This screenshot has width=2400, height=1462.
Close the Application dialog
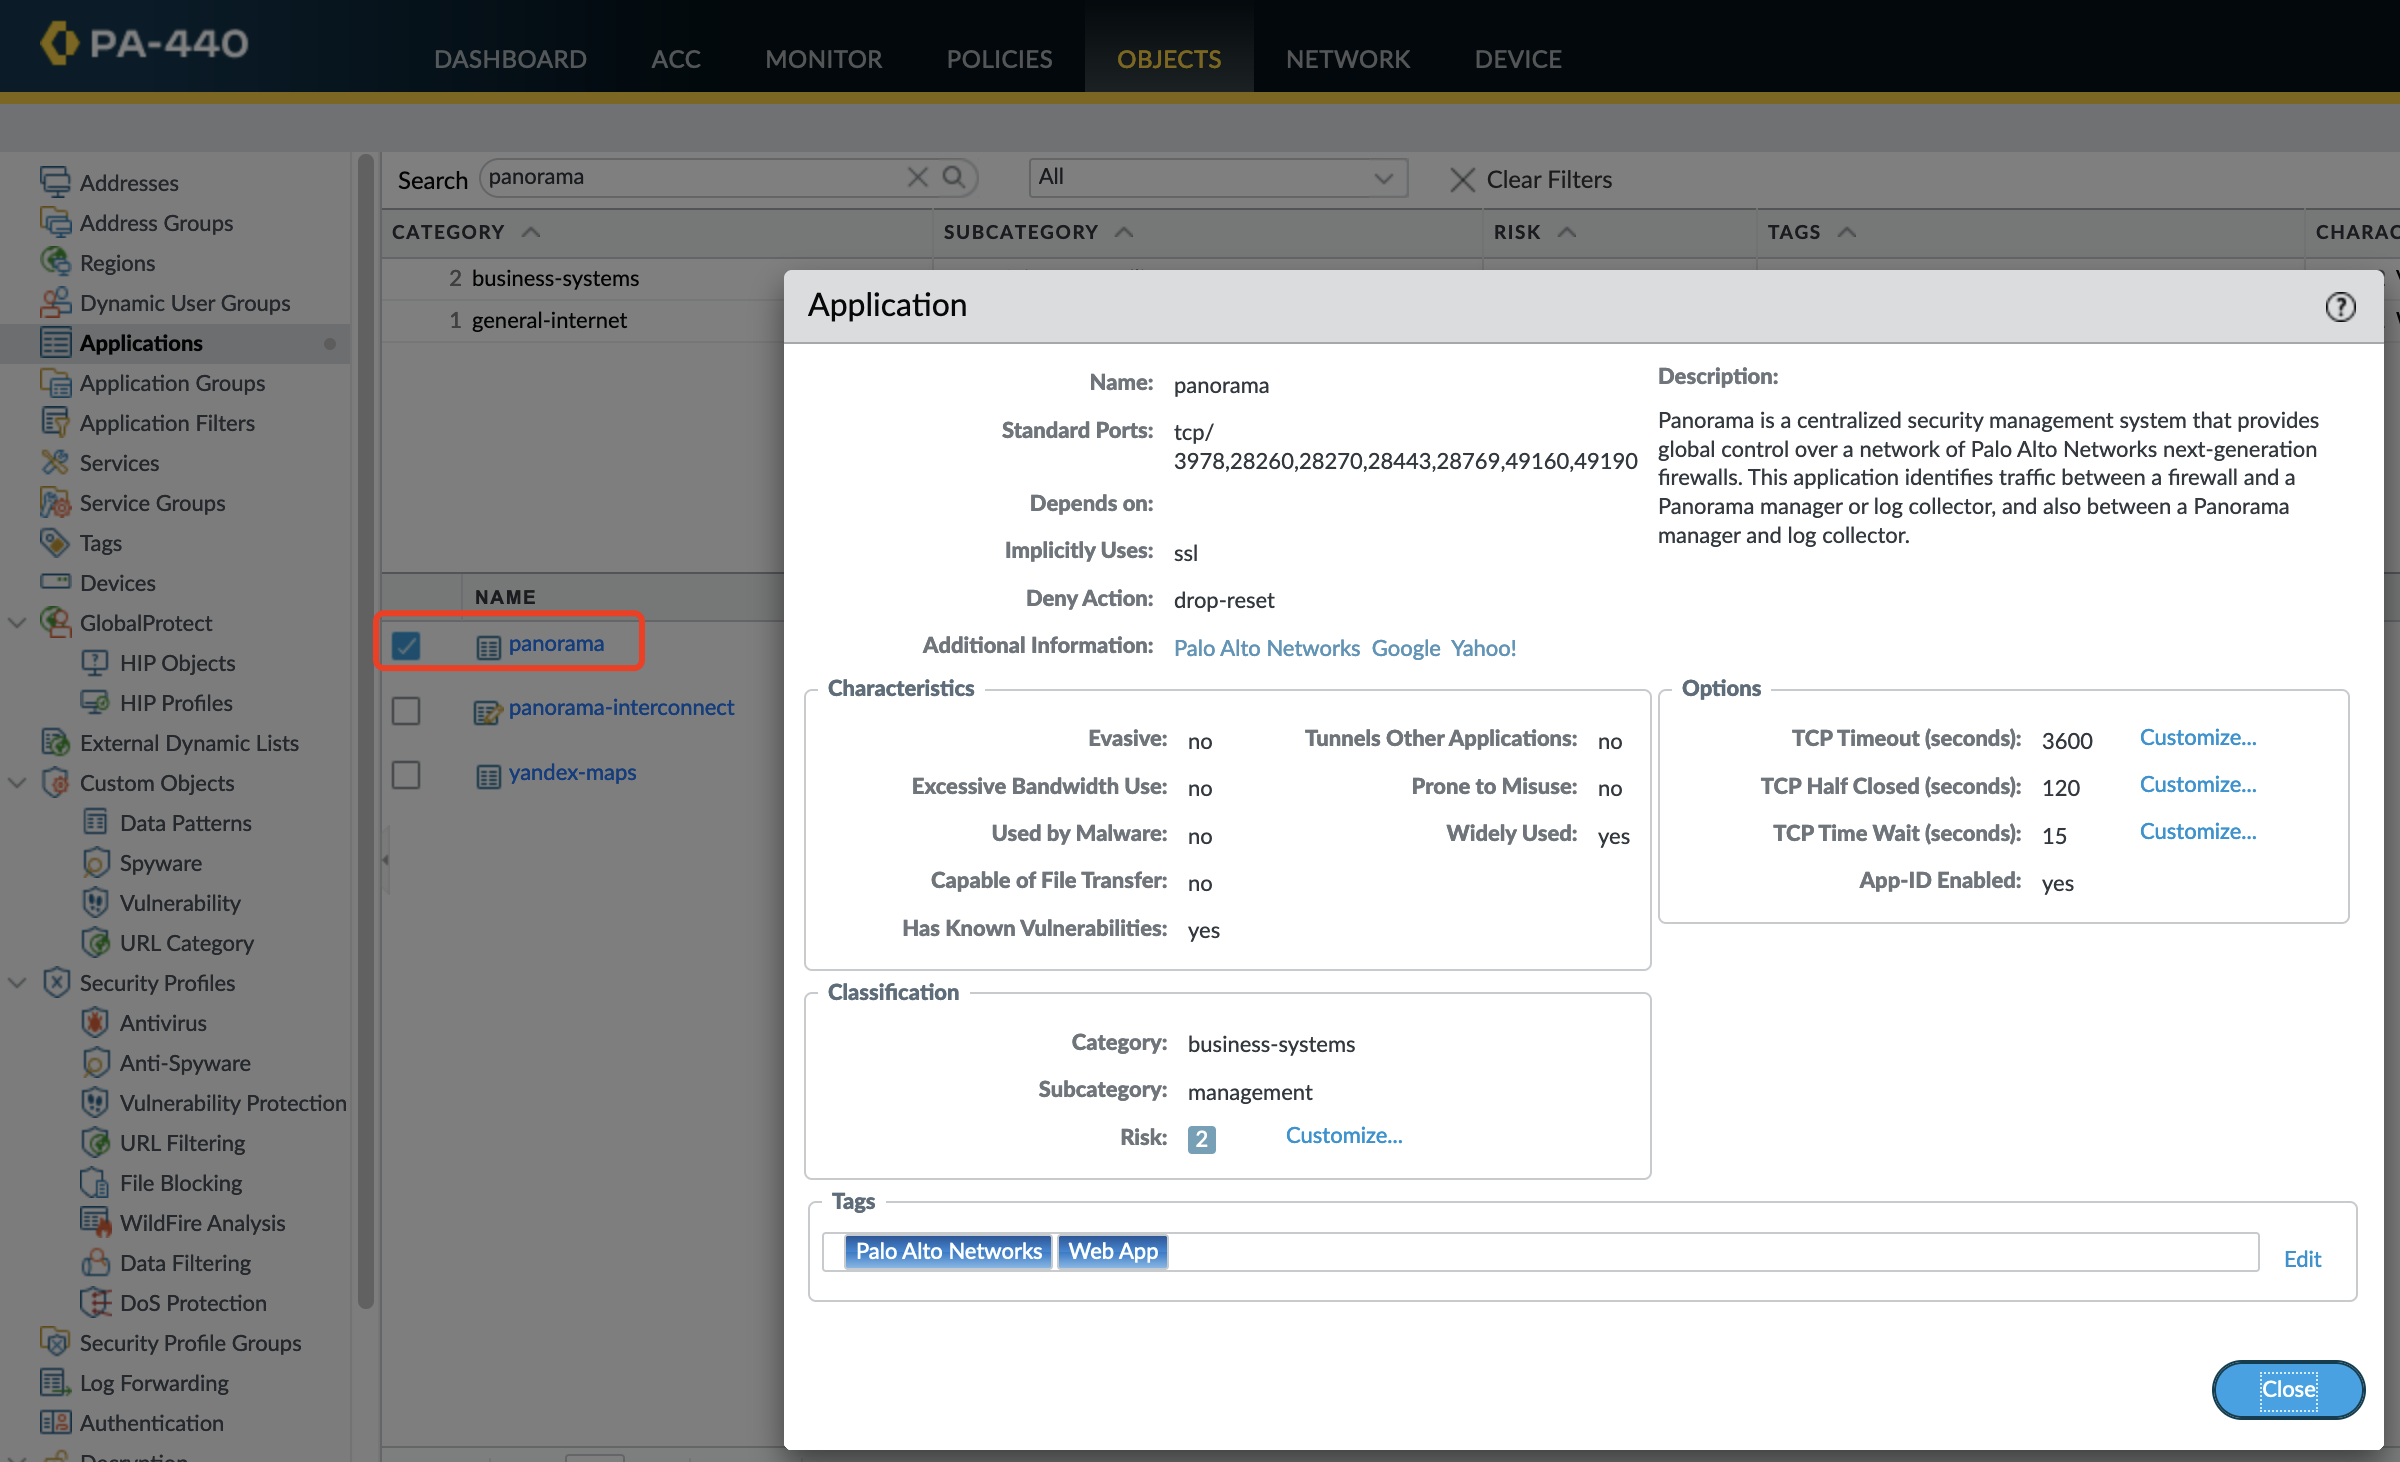pos(2288,1389)
